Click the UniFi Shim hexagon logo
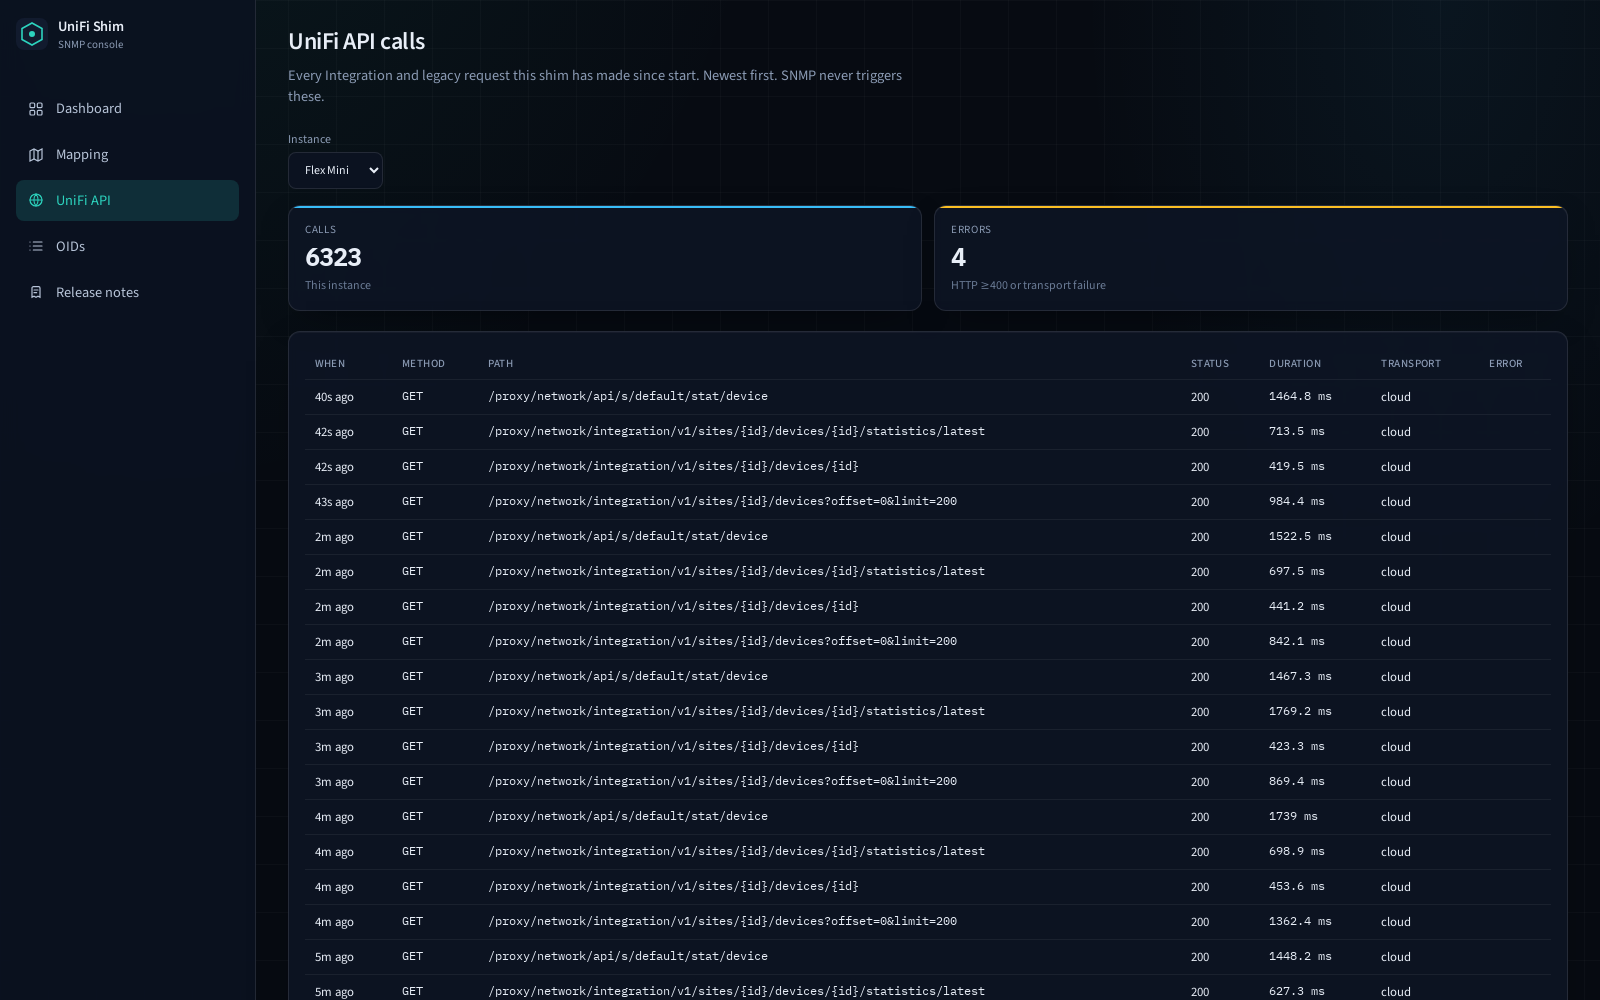Image resolution: width=1600 pixels, height=1000 pixels. (32, 34)
